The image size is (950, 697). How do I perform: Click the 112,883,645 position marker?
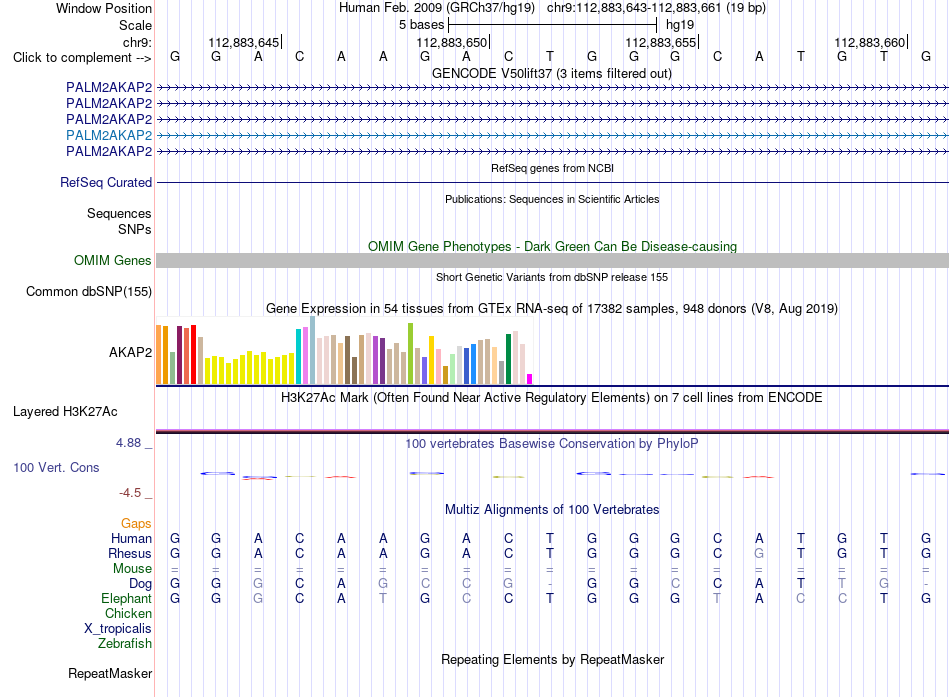pos(244,42)
